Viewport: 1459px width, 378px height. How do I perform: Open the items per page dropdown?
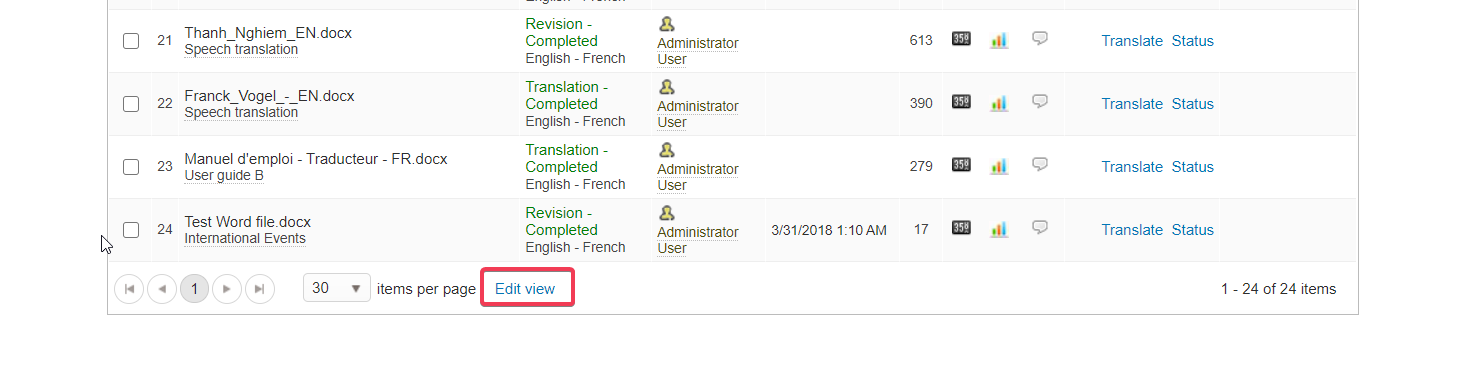pos(337,288)
